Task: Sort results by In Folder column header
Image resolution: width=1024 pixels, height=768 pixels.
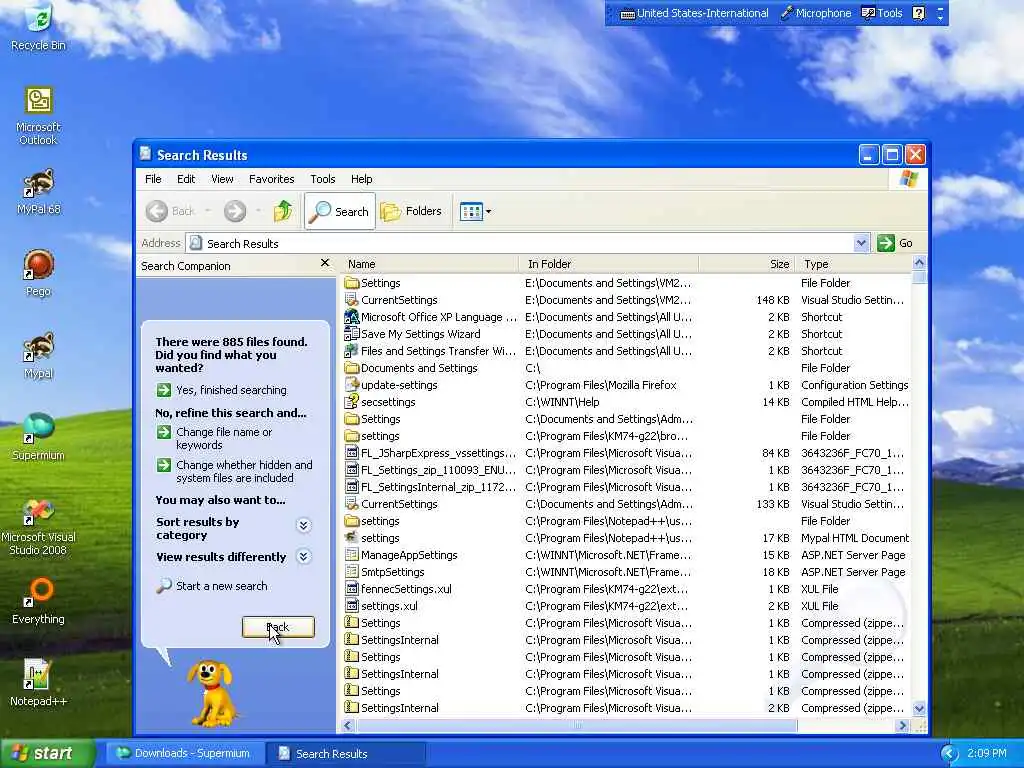Action: (609, 264)
